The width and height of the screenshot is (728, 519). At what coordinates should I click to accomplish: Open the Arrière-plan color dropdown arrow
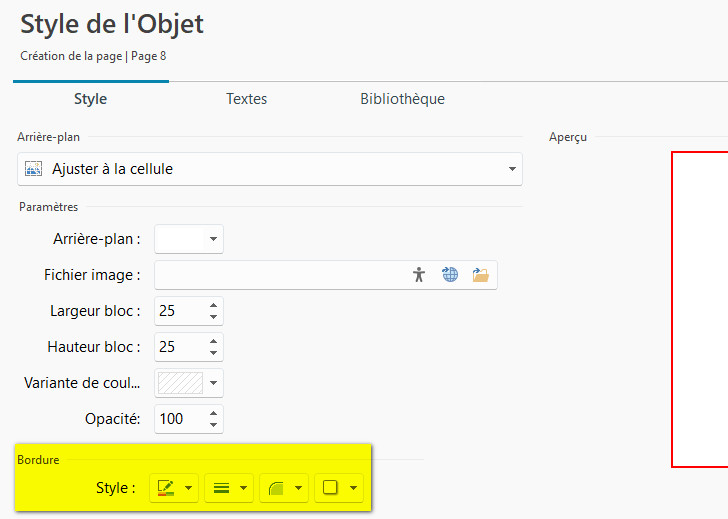(213, 240)
